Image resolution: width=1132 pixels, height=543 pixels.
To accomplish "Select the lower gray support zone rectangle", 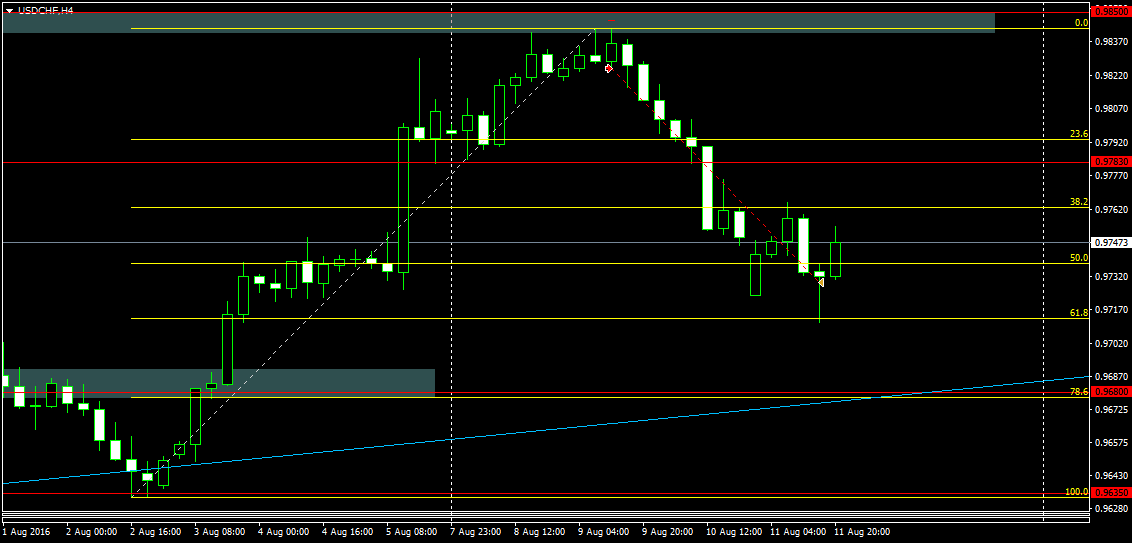I will pyautogui.click(x=218, y=383).
